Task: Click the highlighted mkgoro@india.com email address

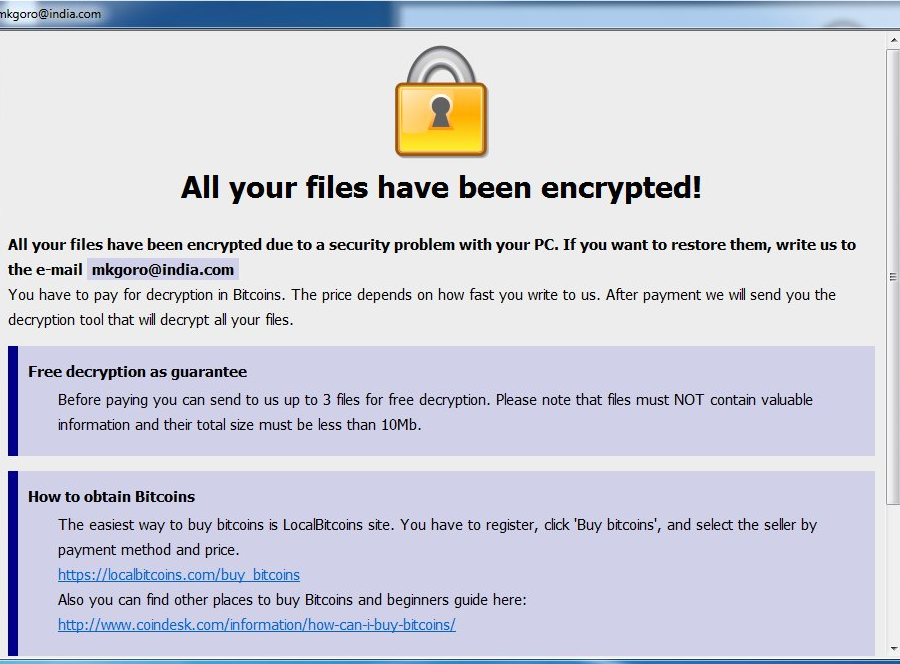Action: 162,270
